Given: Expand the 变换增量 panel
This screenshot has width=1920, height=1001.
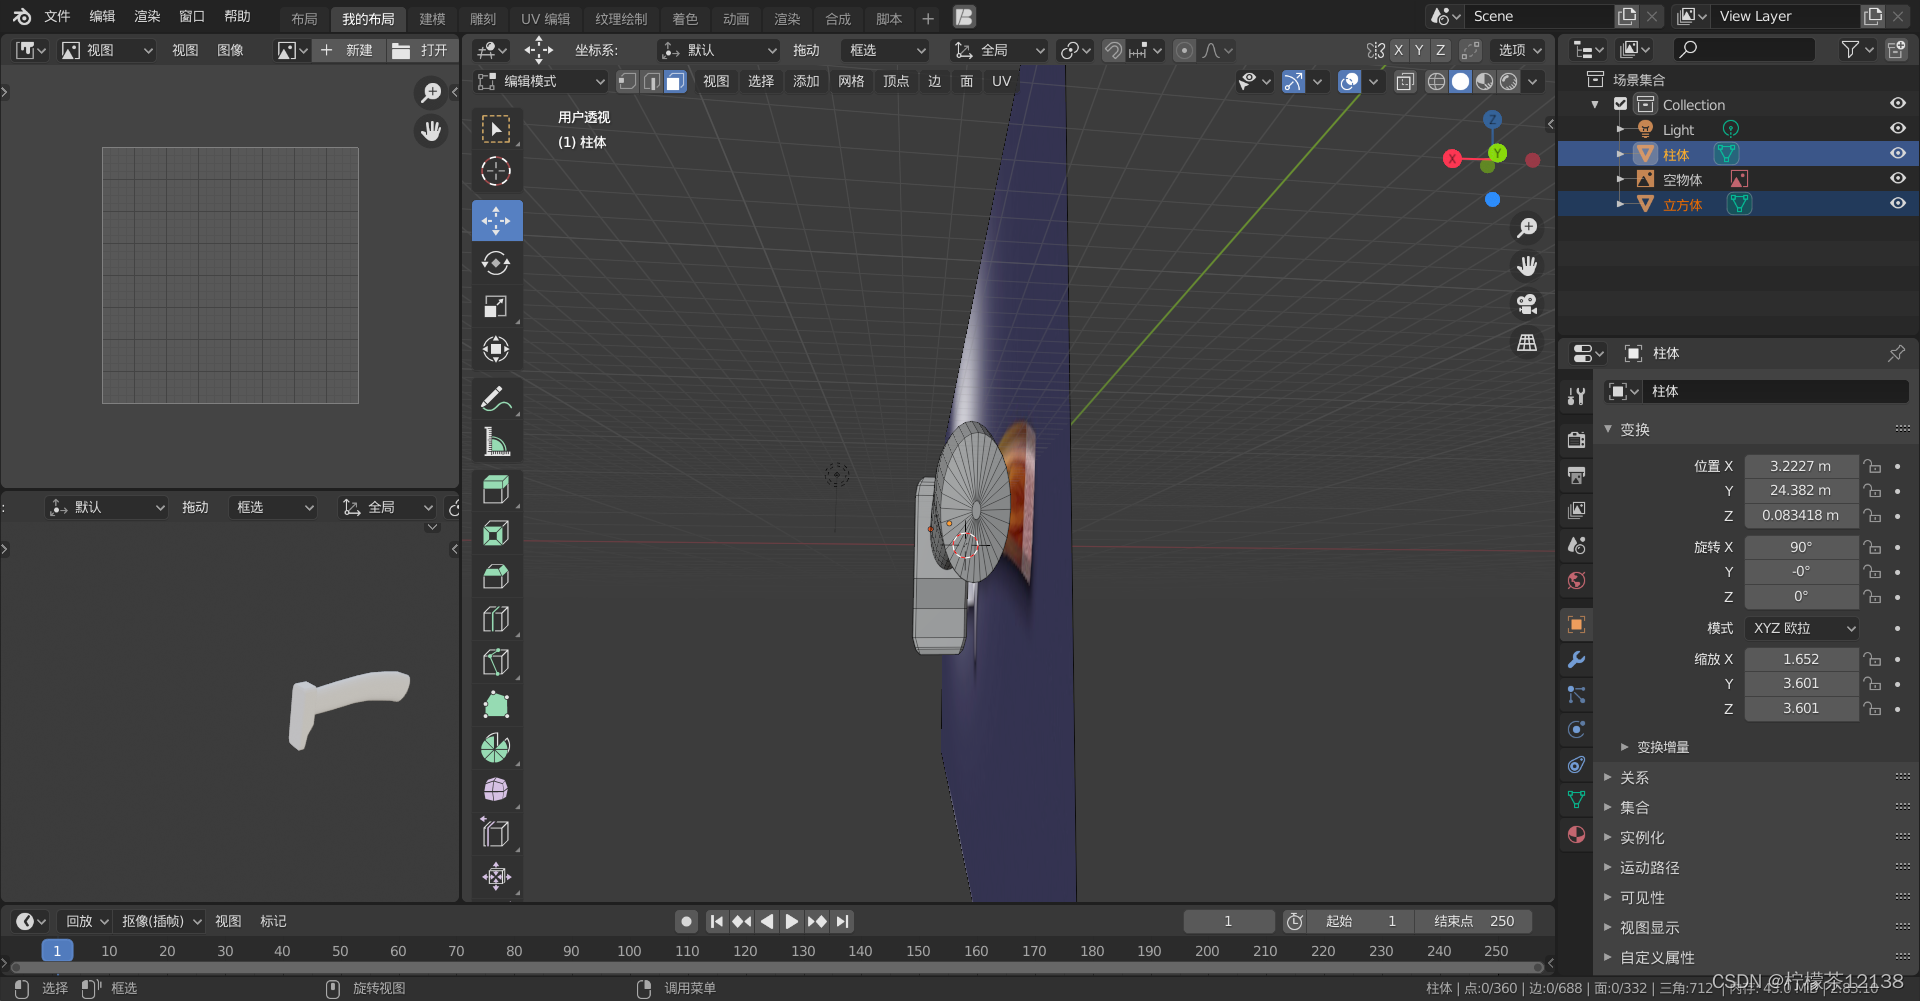Looking at the screenshot, I should pos(1662,747).
